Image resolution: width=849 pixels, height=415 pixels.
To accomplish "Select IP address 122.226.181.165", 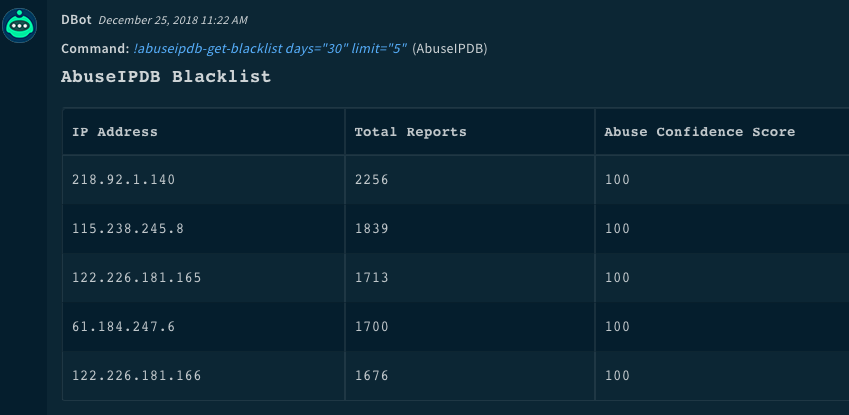I will [137, 277].
